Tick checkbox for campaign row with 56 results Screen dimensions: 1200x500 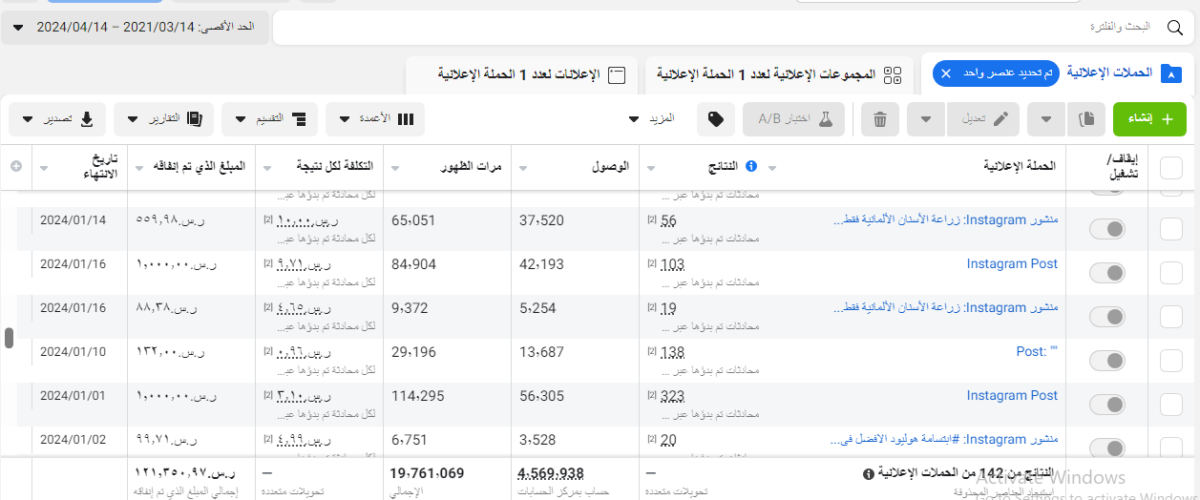pos(1171,229)
